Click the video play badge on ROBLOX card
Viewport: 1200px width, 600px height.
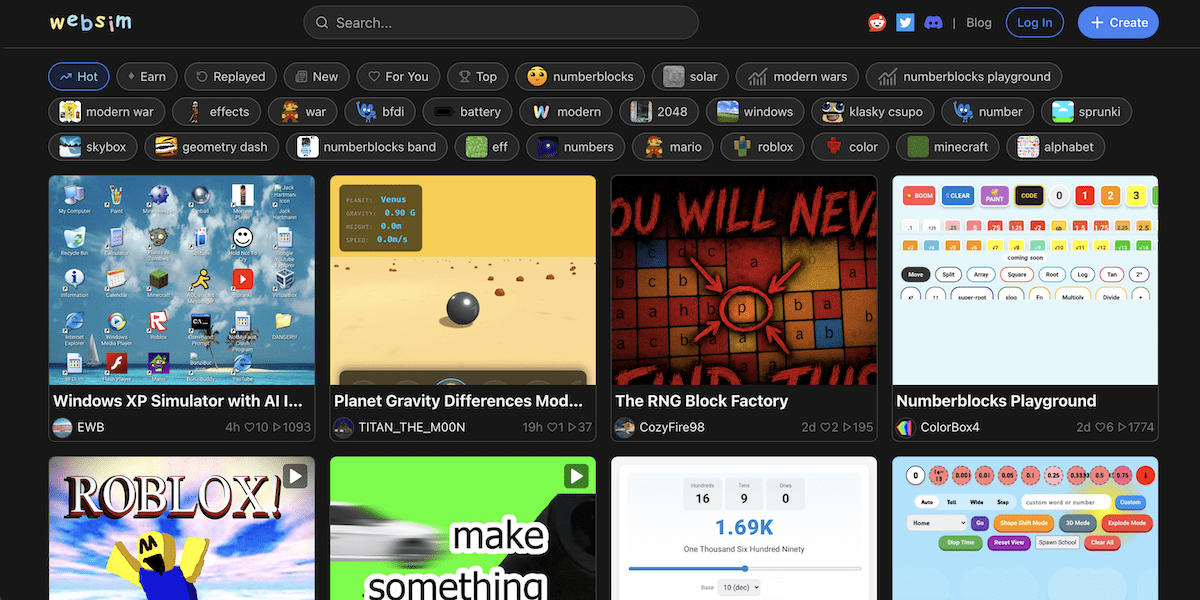coord(294,476)
